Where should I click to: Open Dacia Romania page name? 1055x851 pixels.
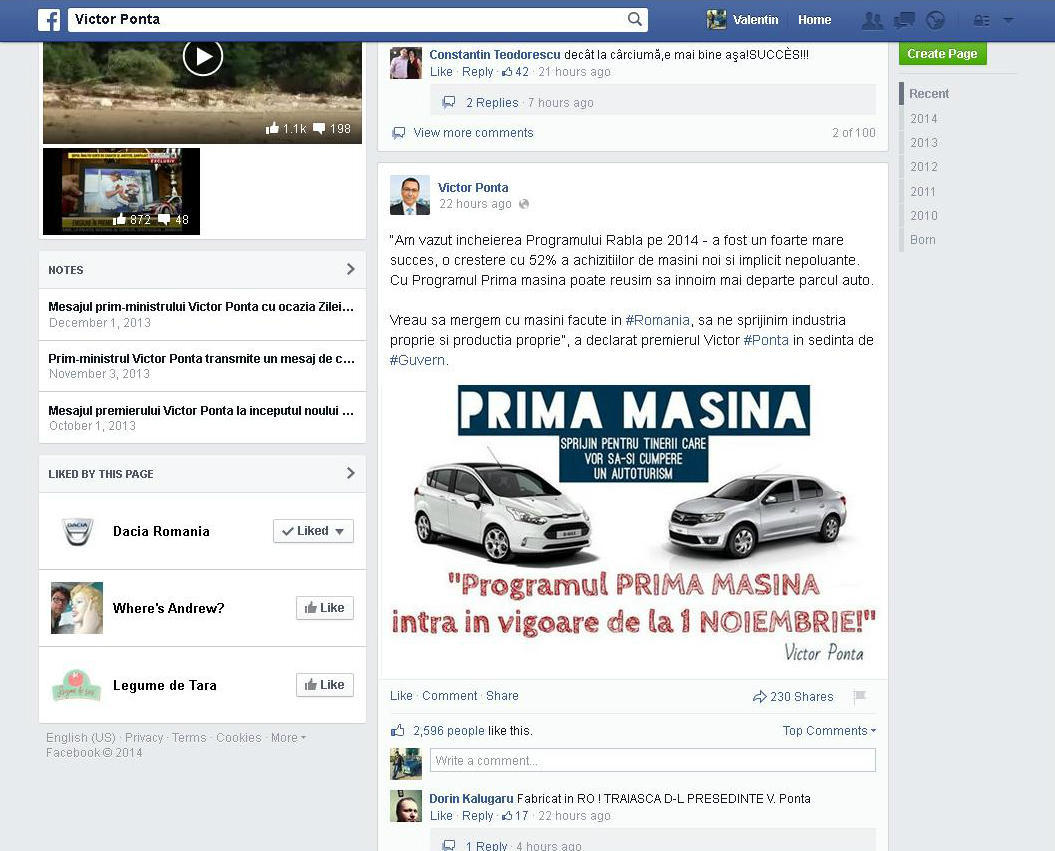click(x=161, y=531)
